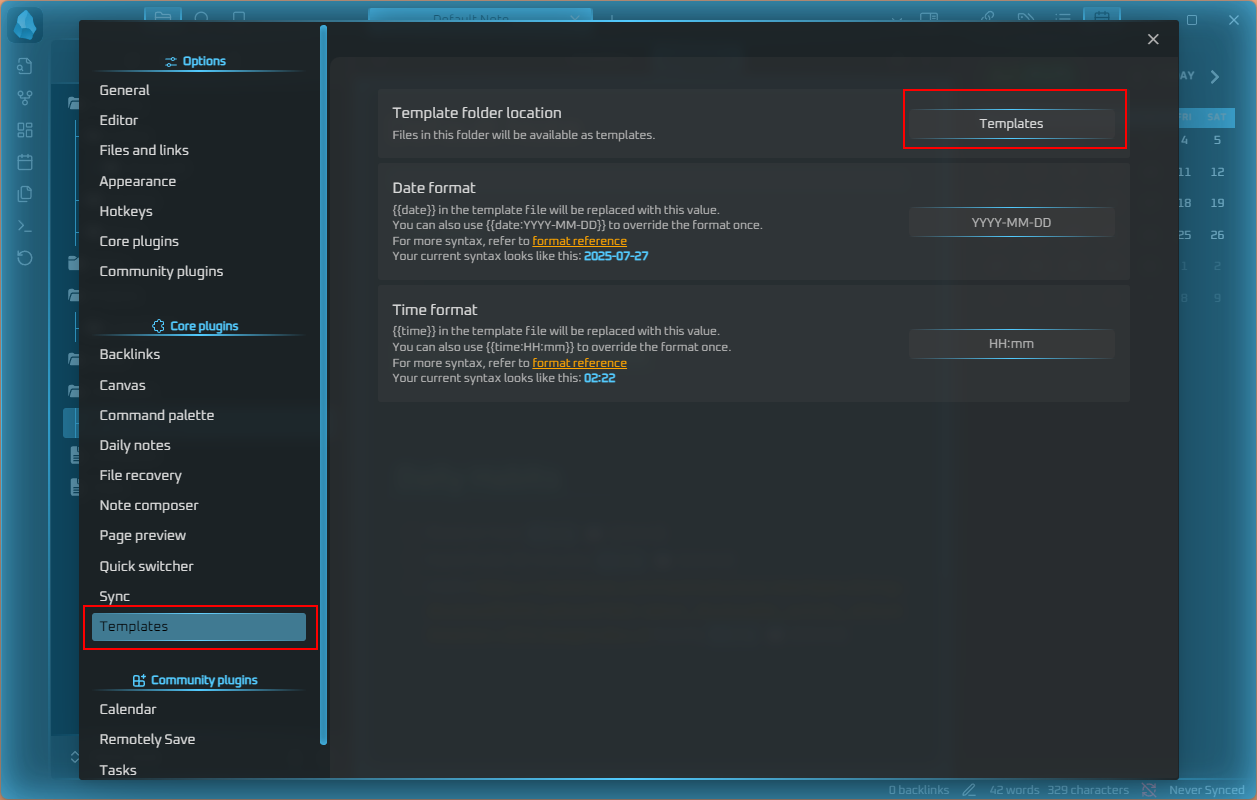Select day 19 in the calendar panel
Screen dimensions: 1257x800
tap(1217, 203)
